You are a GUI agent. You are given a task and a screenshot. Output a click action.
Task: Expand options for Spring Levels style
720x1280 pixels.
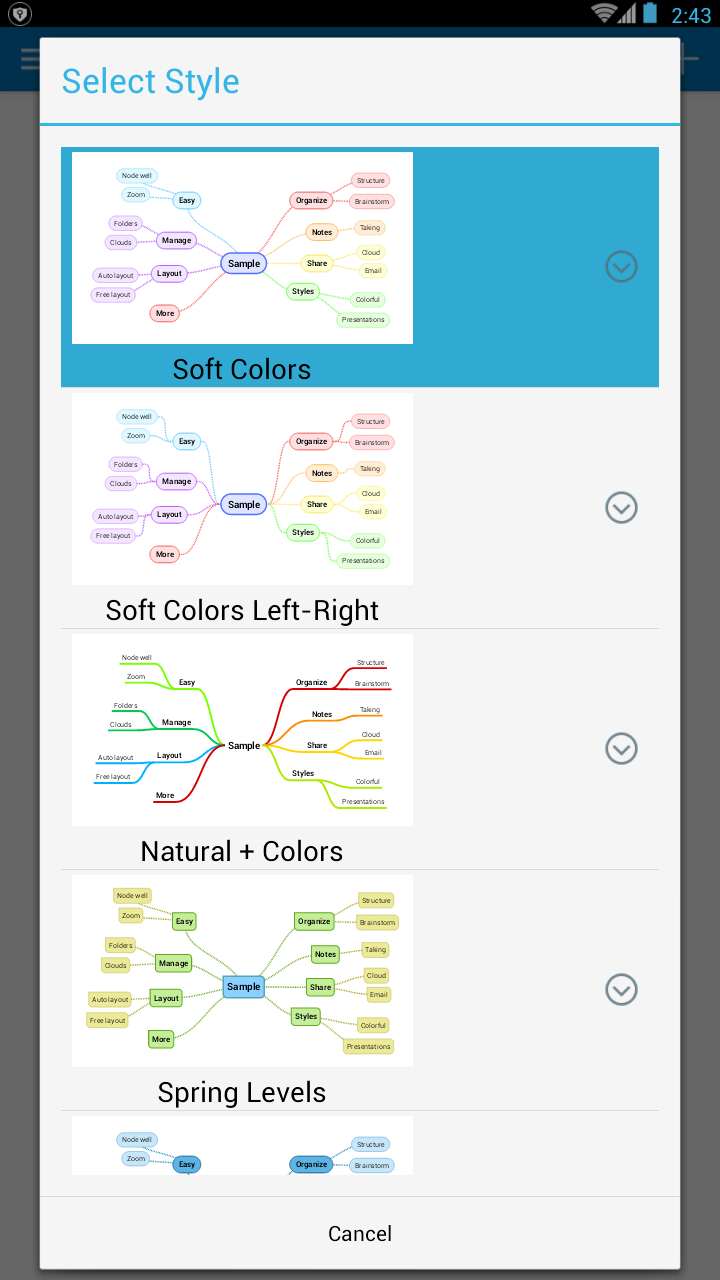click(x=621, y=990)
